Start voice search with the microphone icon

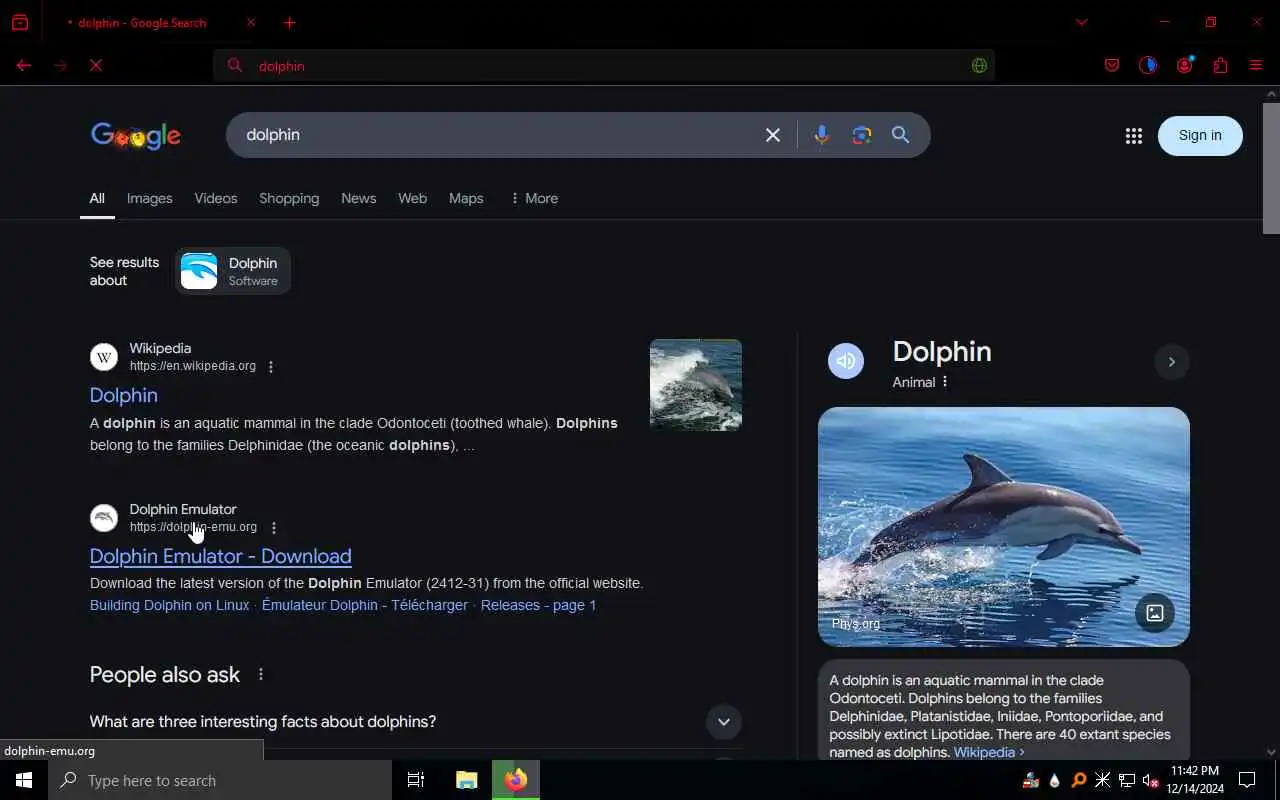click(x=822, y=135)
